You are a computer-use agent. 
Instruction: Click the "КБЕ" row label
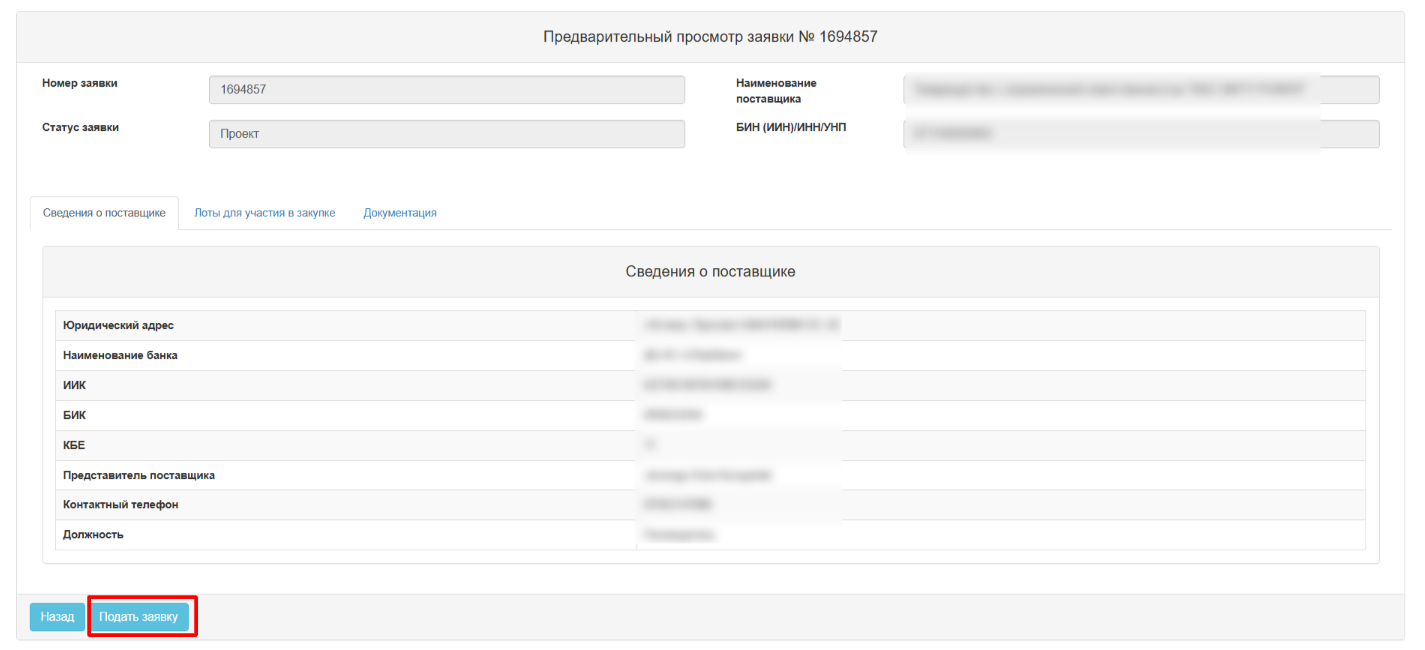point(75,445)
